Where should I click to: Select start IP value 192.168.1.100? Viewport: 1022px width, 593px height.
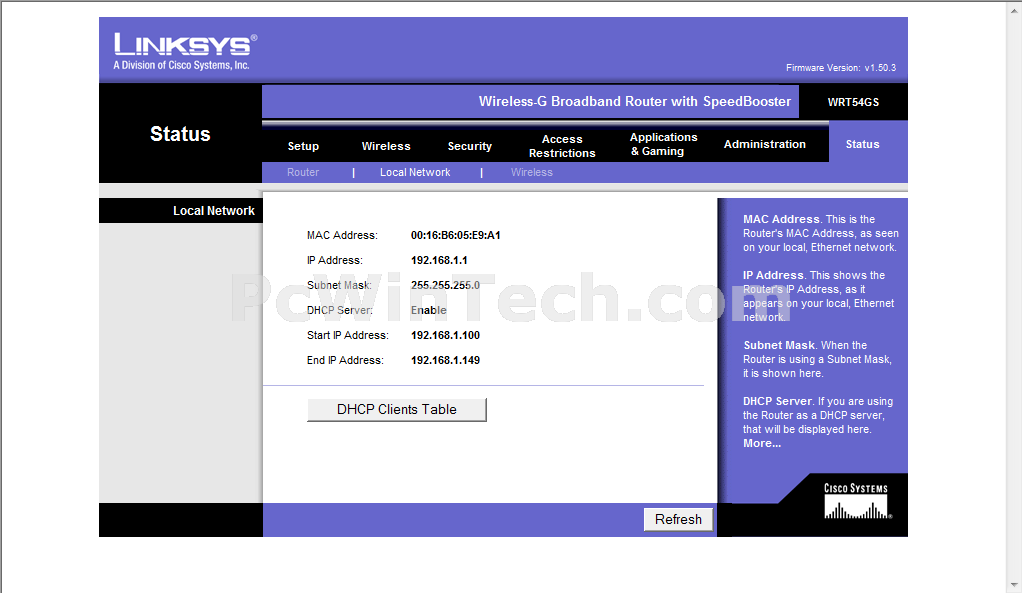coord(445,335)
